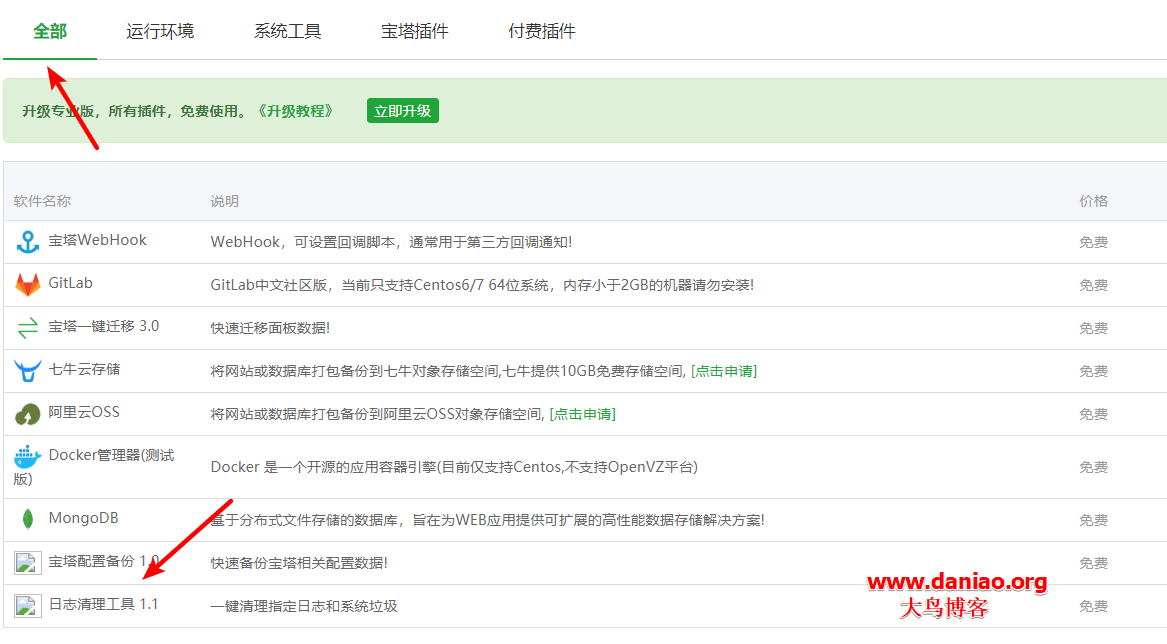This screenshot has height=644, width=1167.
Task: Click the Docker whale icon
Action: click(x=28, y=456)
